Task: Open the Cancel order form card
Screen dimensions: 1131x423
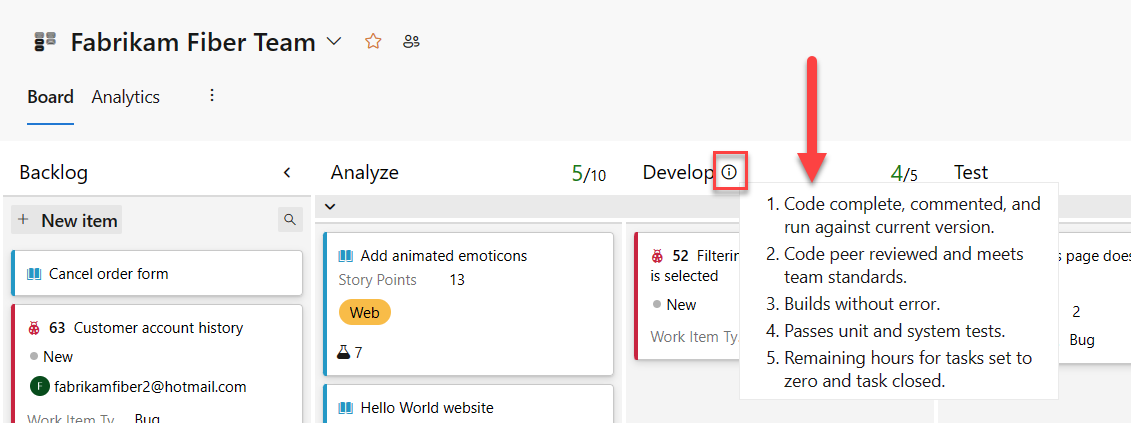Action: [157, 274]
